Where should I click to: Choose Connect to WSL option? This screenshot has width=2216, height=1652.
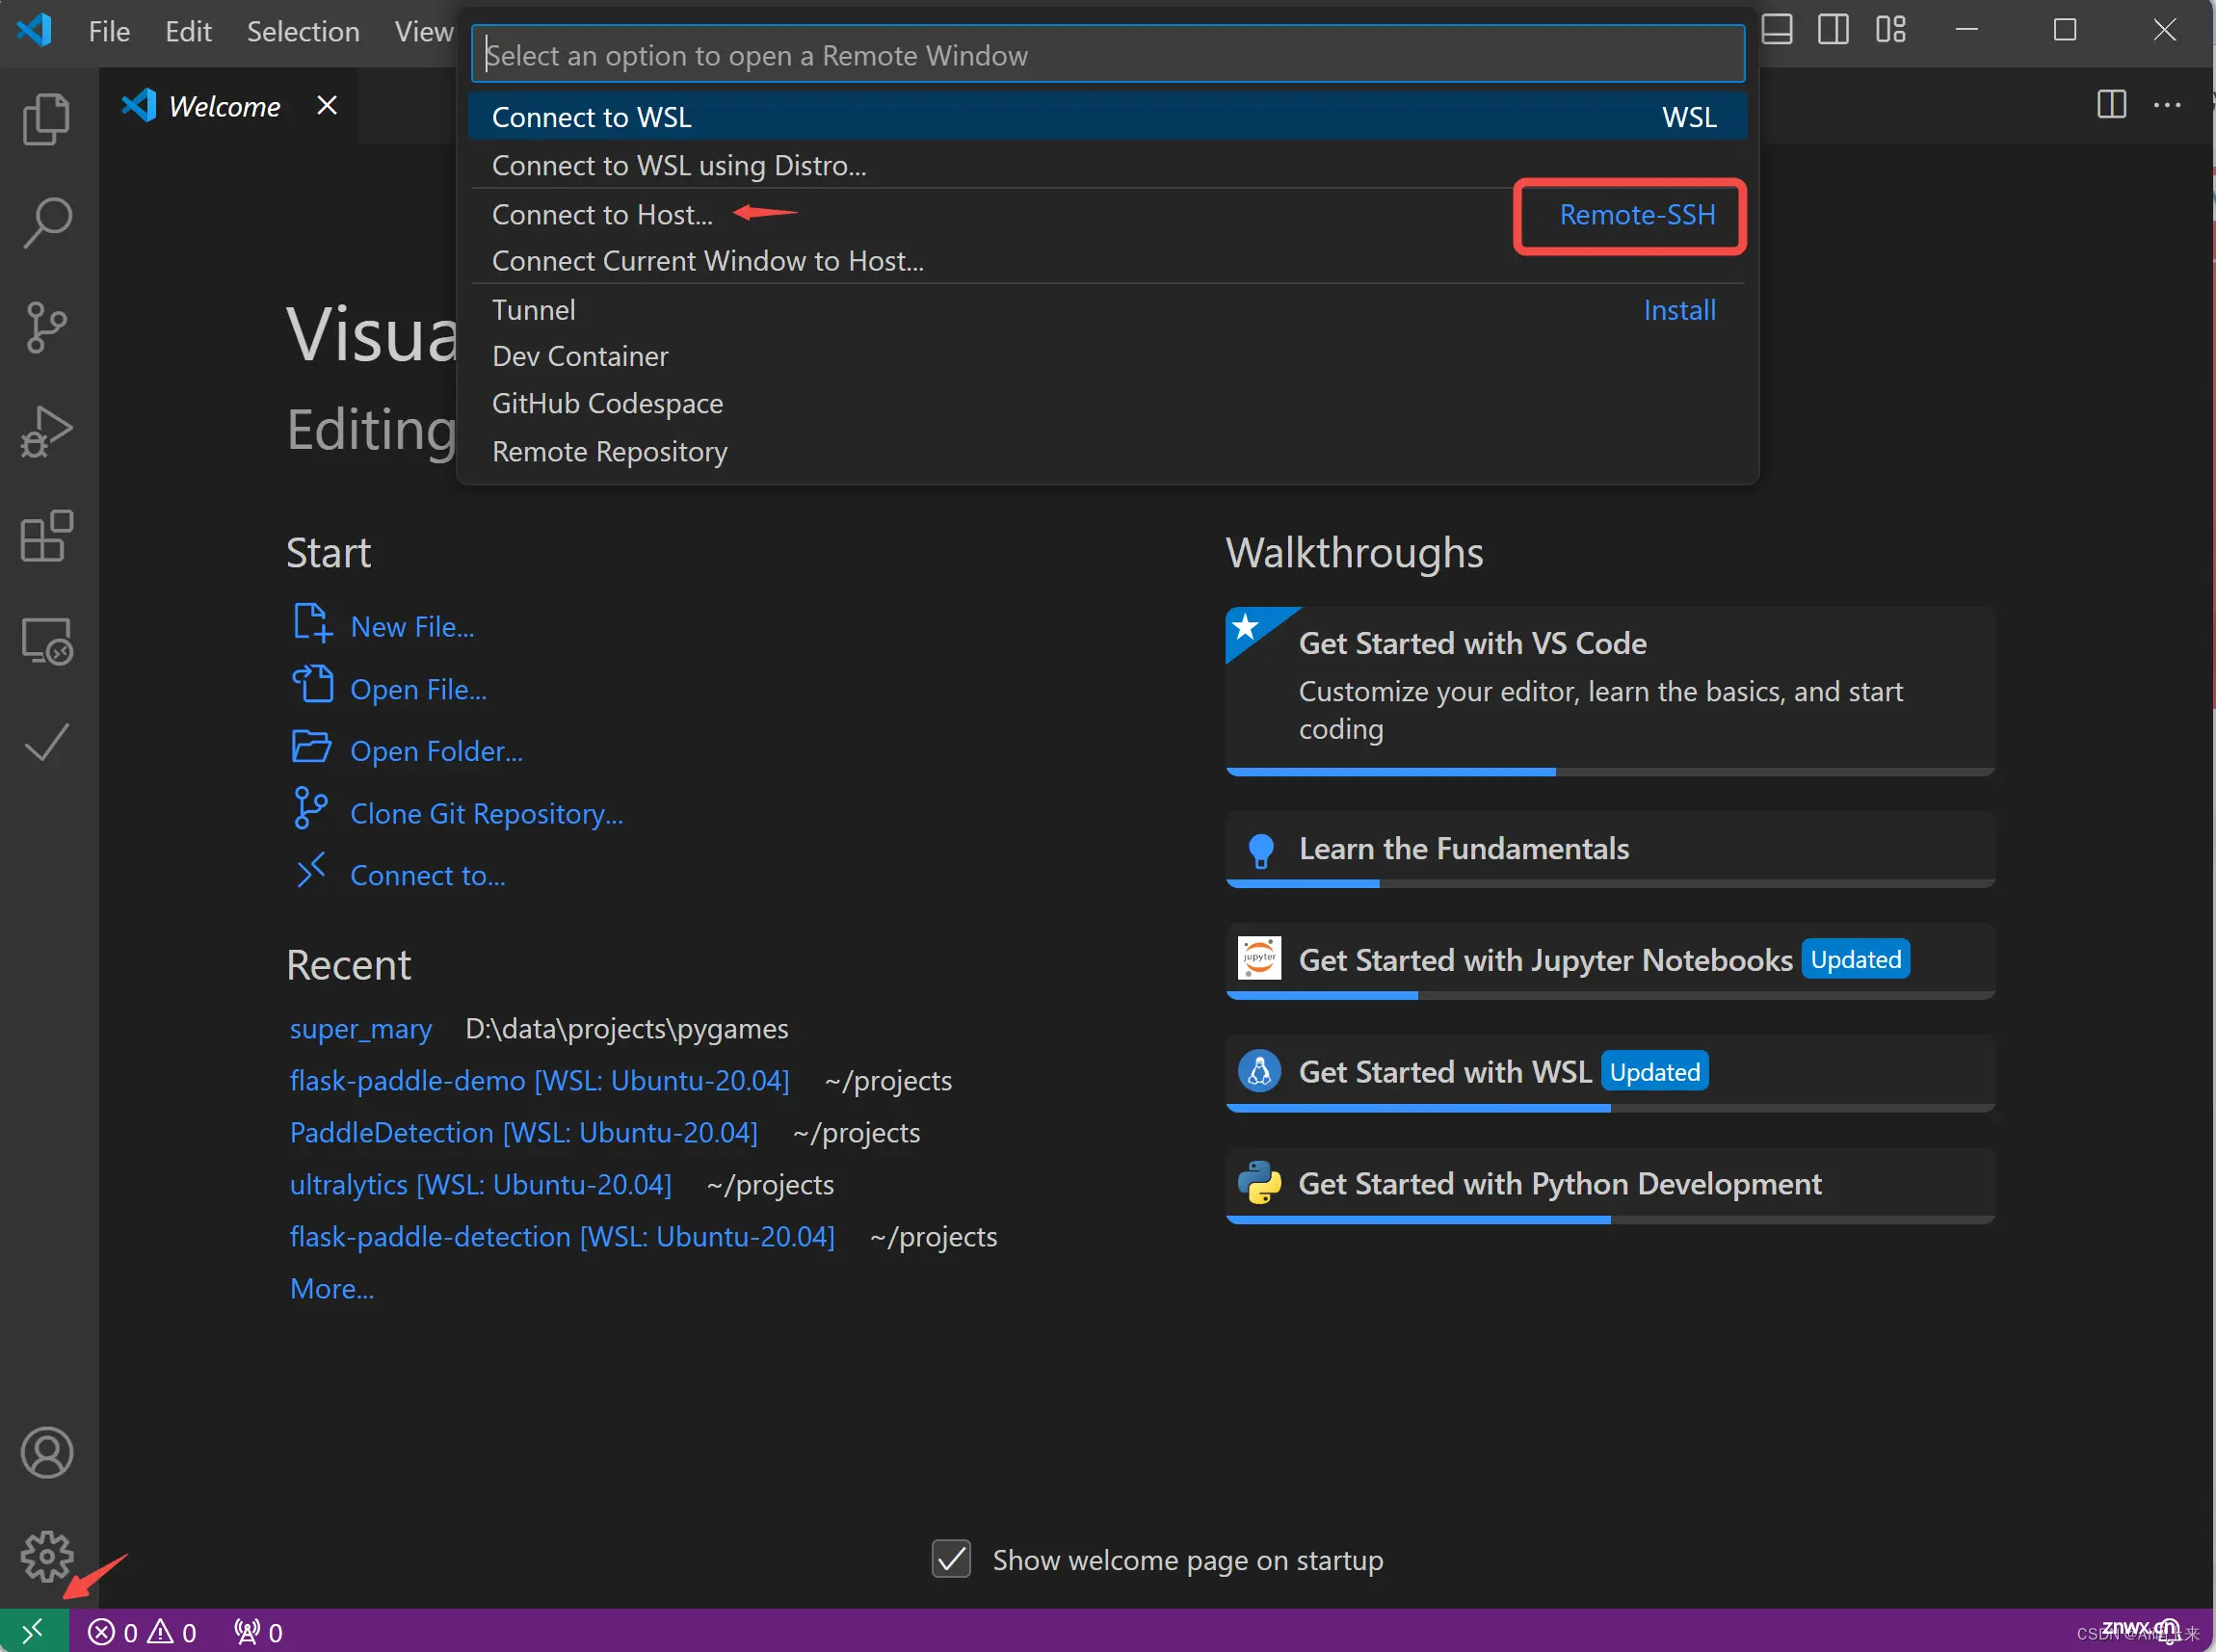[1107, 117]
